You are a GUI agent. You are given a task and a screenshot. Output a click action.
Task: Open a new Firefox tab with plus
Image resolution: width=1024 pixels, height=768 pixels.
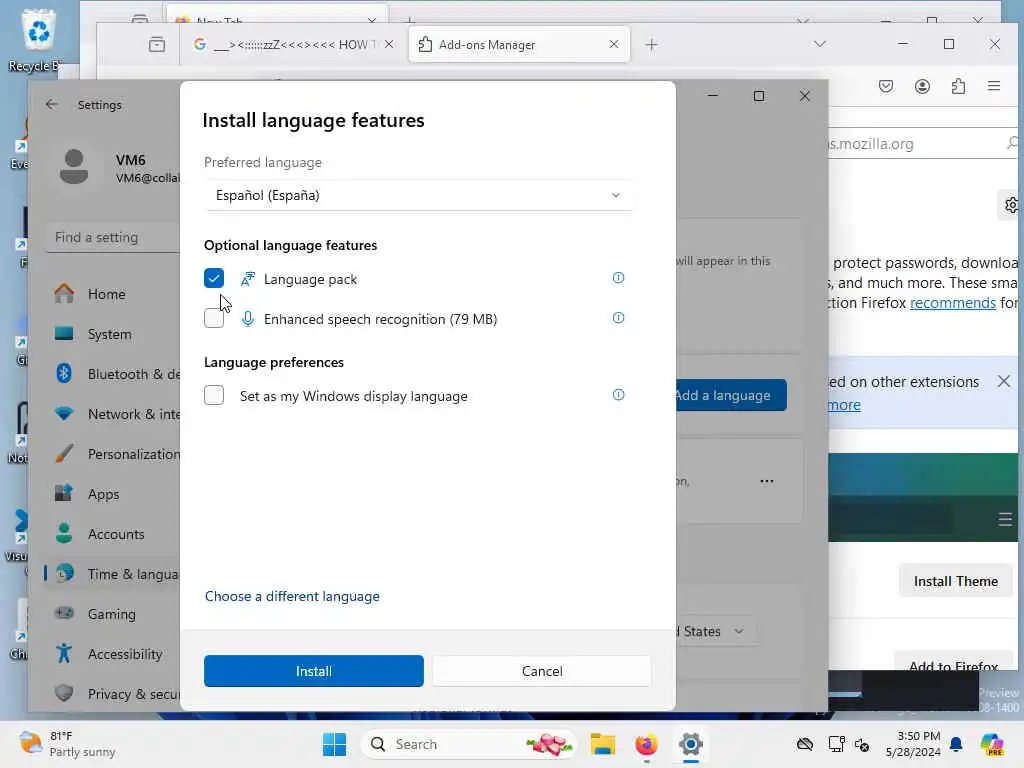coord(651,44)
